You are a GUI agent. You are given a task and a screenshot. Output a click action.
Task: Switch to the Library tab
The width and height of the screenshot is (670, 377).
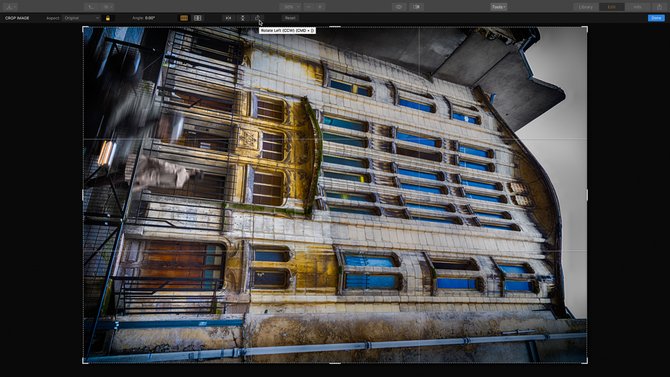click(586, 7)
